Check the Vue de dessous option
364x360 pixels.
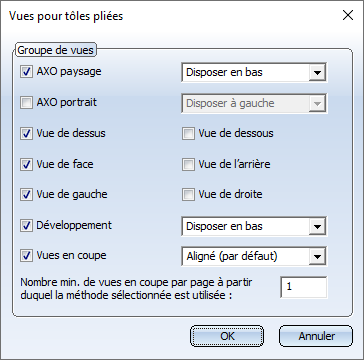coord(188,134)
